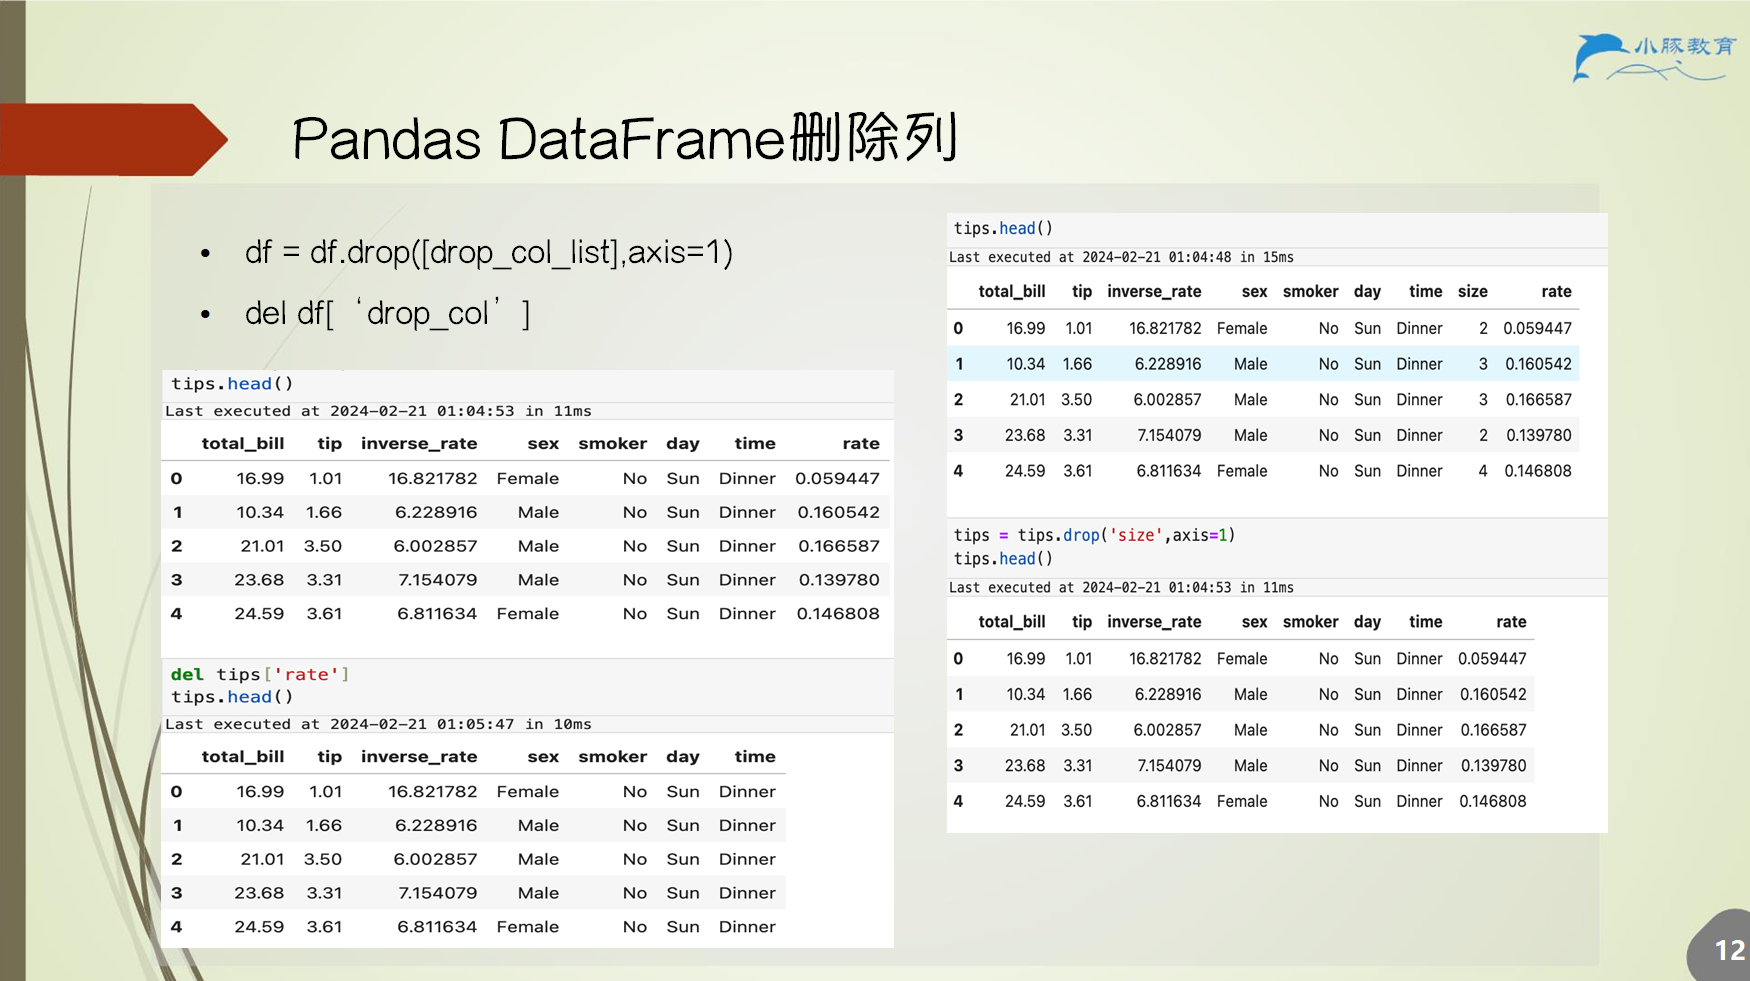Click 24.59 in the table below del tips['rate']
Viewport: 1750px width, 981px height.
(259, 927)
